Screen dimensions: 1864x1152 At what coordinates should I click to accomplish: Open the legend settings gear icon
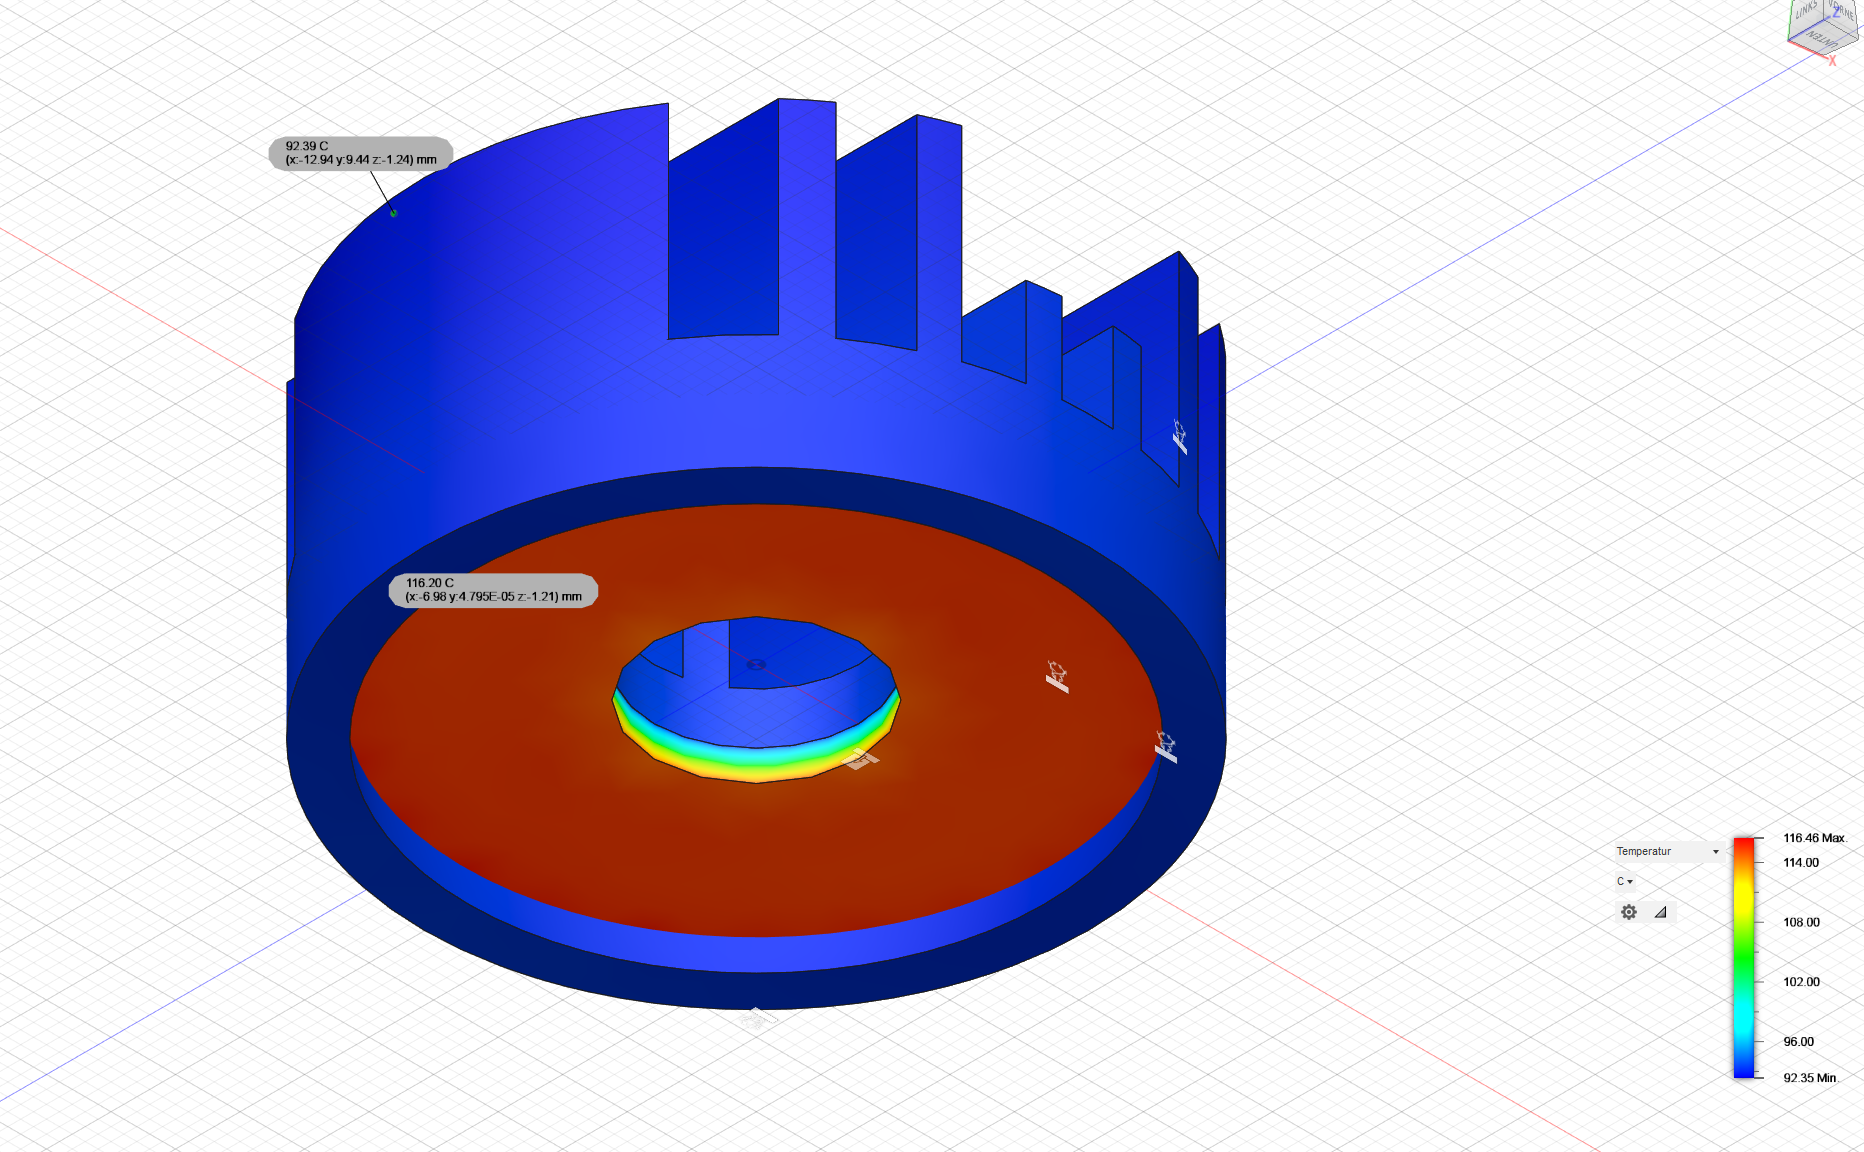[x=1629, y=912]
